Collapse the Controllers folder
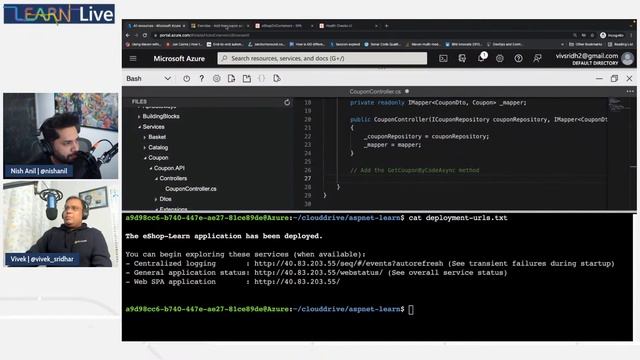The height and width of the screenshot is (360, 640). coord(156,178)
